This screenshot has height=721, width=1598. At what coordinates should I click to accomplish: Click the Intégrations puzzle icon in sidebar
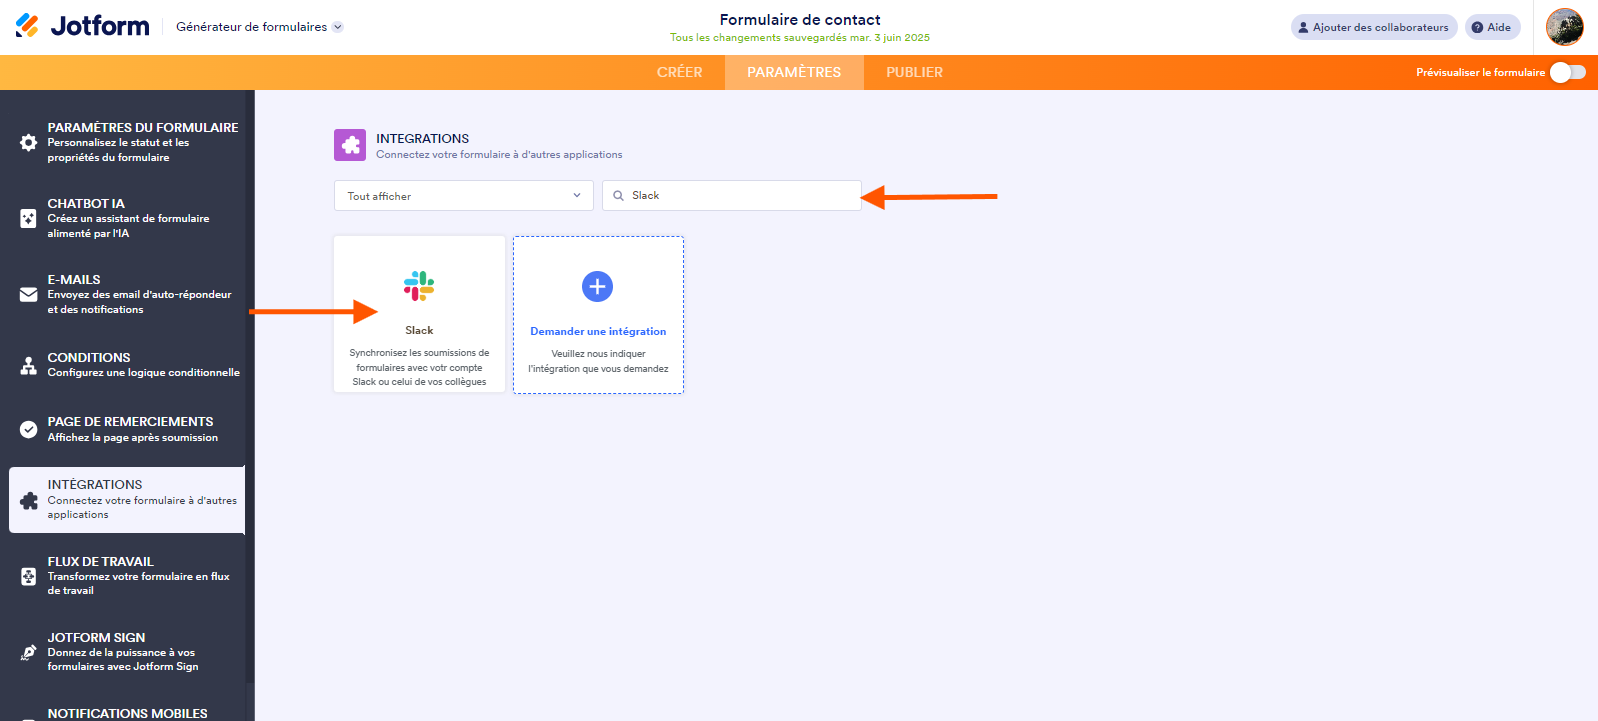click(29, 500)
